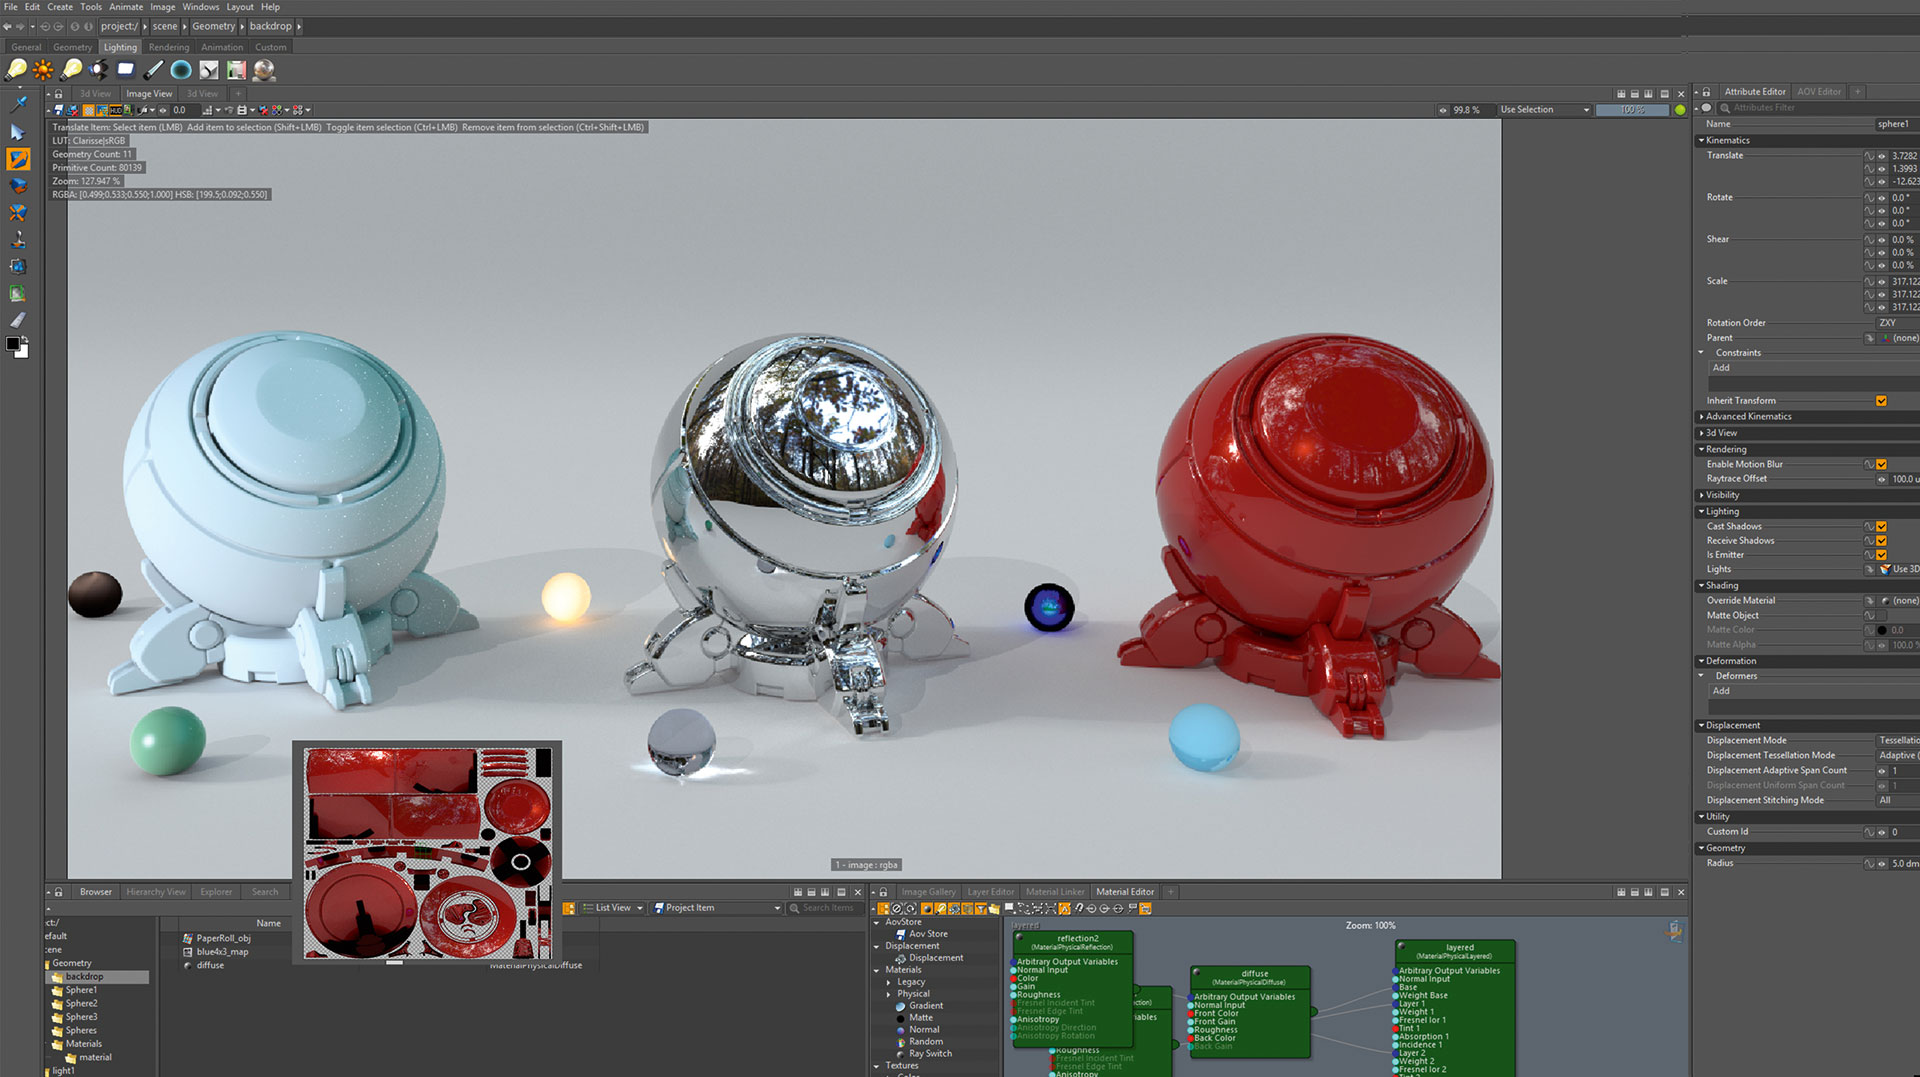
Task: Uncheck Receive Shadows
Action: coord(1881,541)
